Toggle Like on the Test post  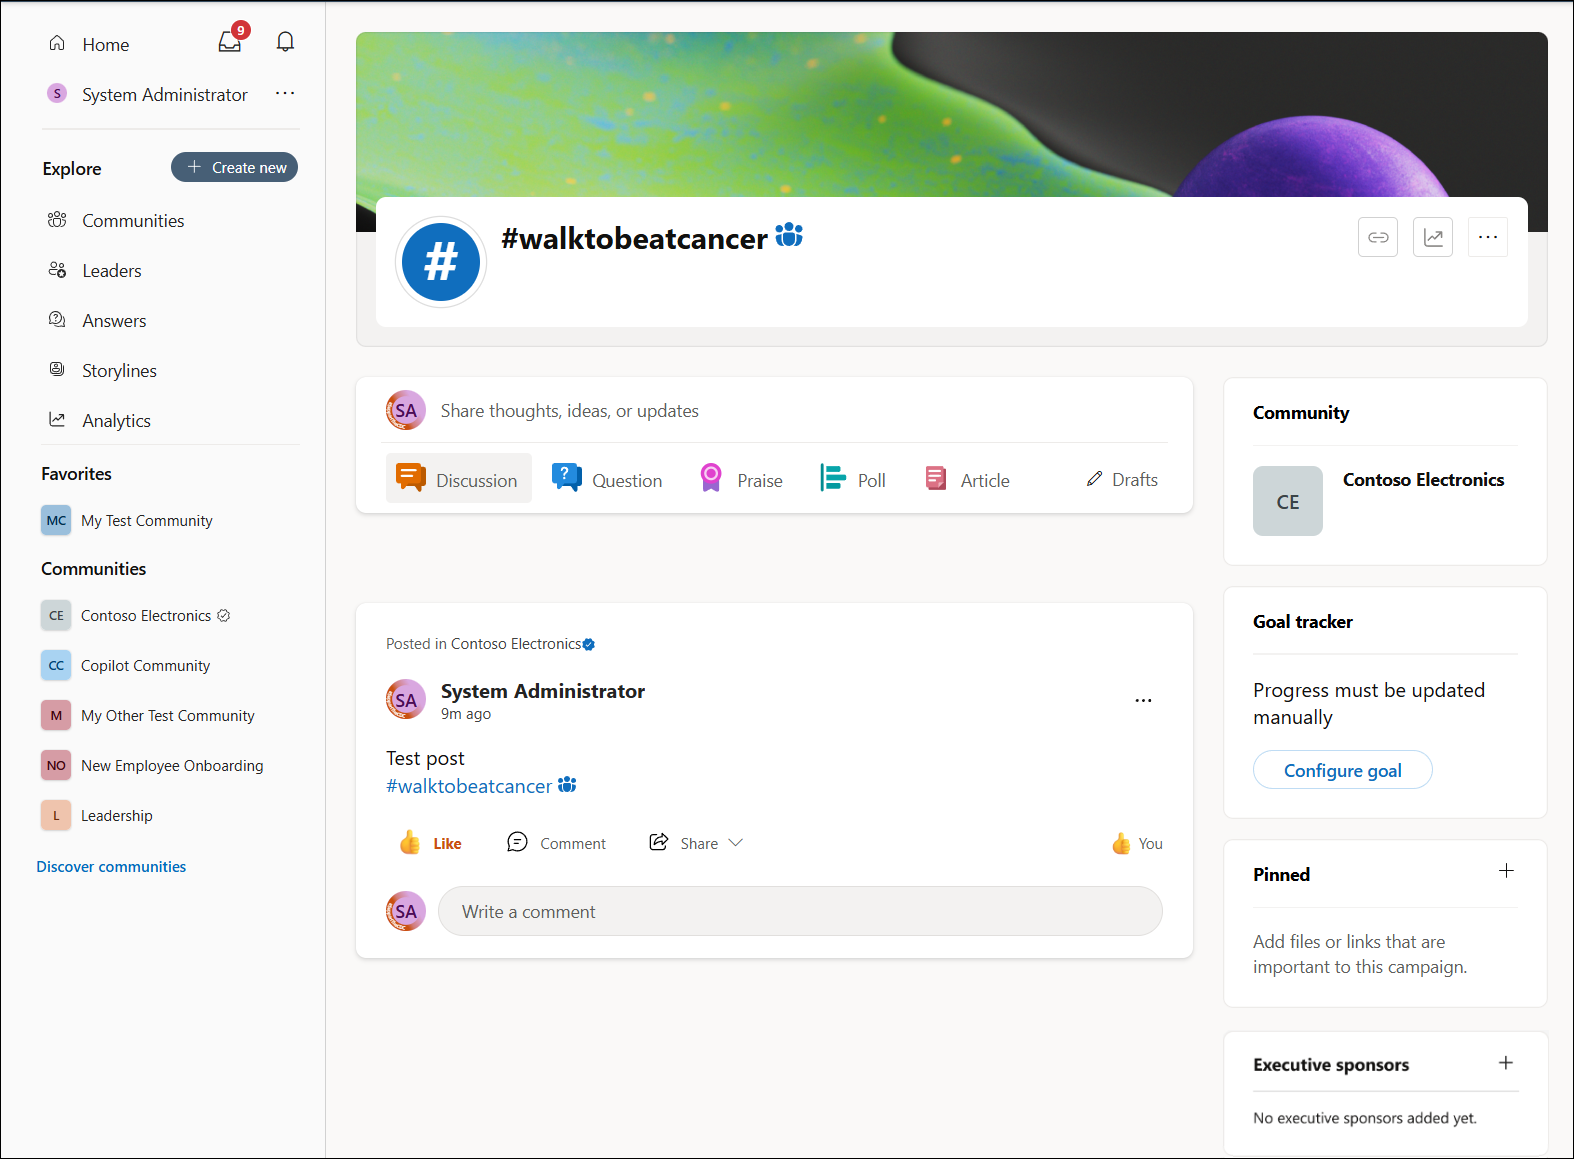431,843
